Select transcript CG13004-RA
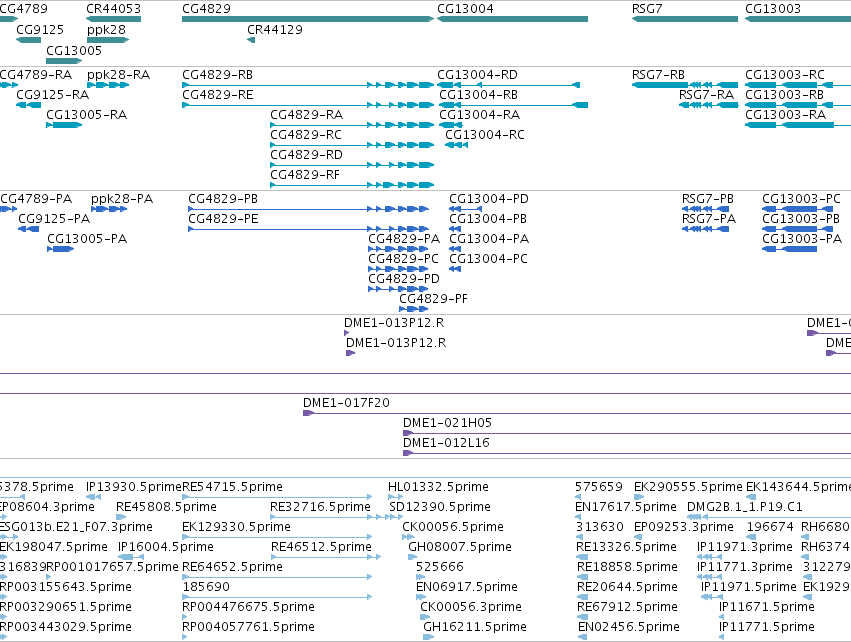 (450, 125)
